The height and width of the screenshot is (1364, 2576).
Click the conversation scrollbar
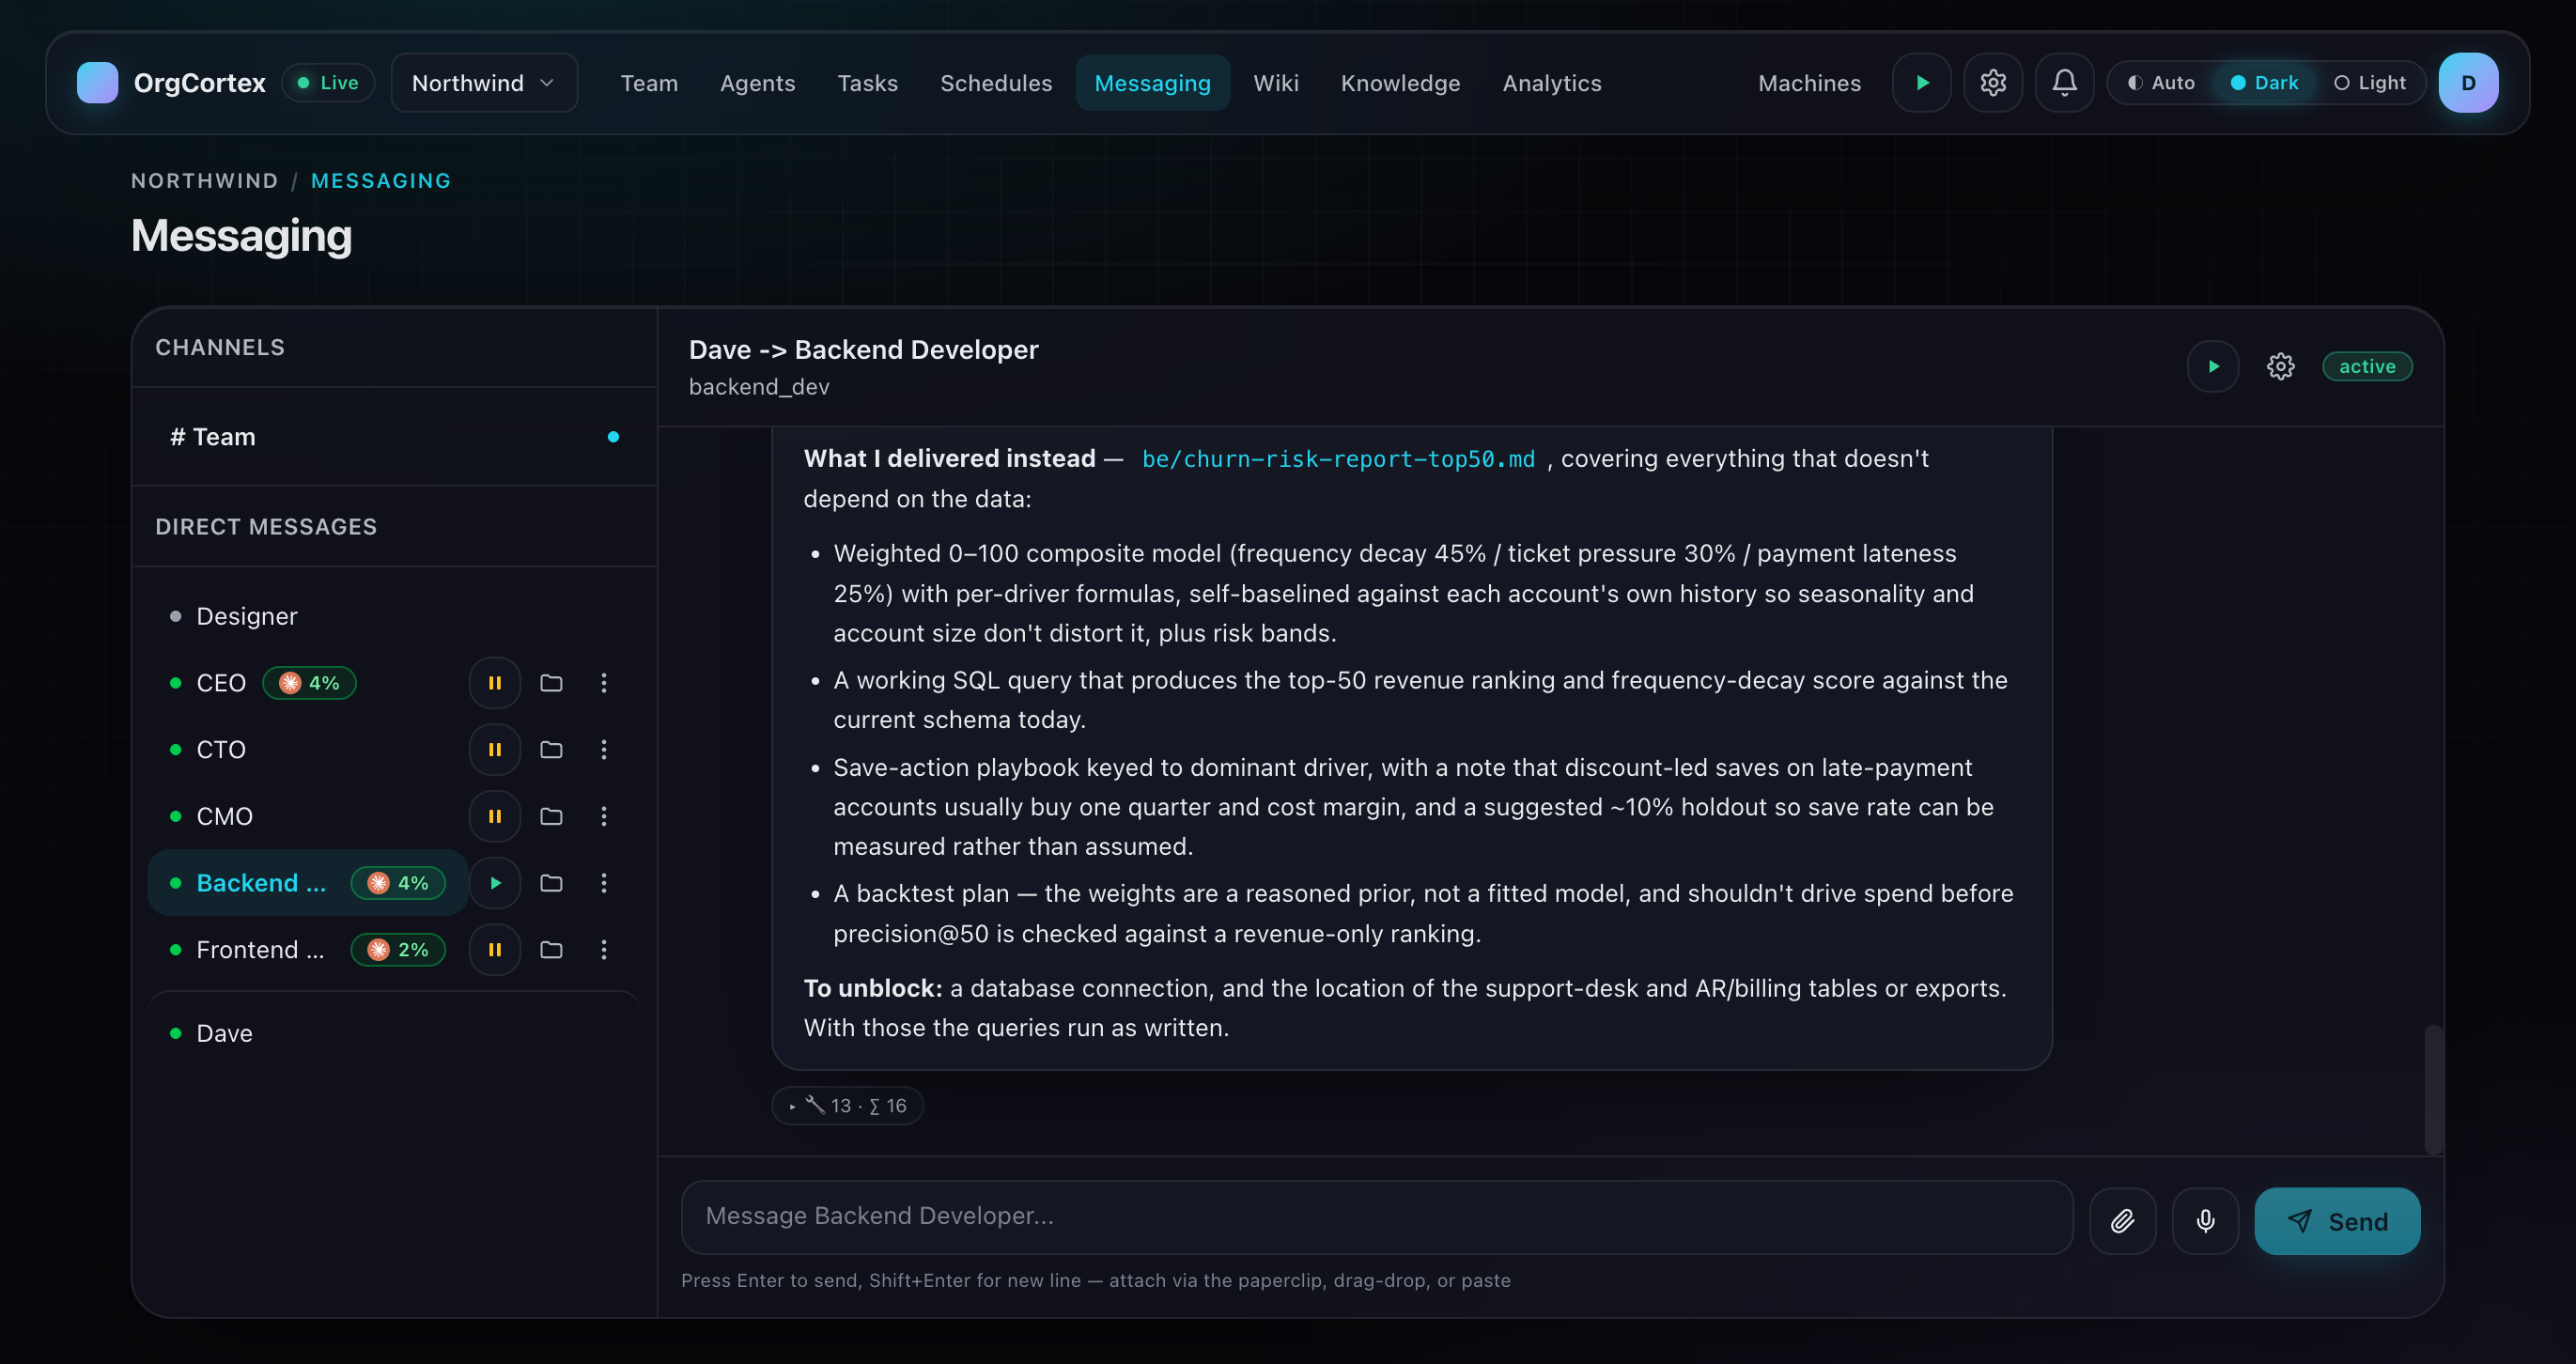tap(2433, 1090)
